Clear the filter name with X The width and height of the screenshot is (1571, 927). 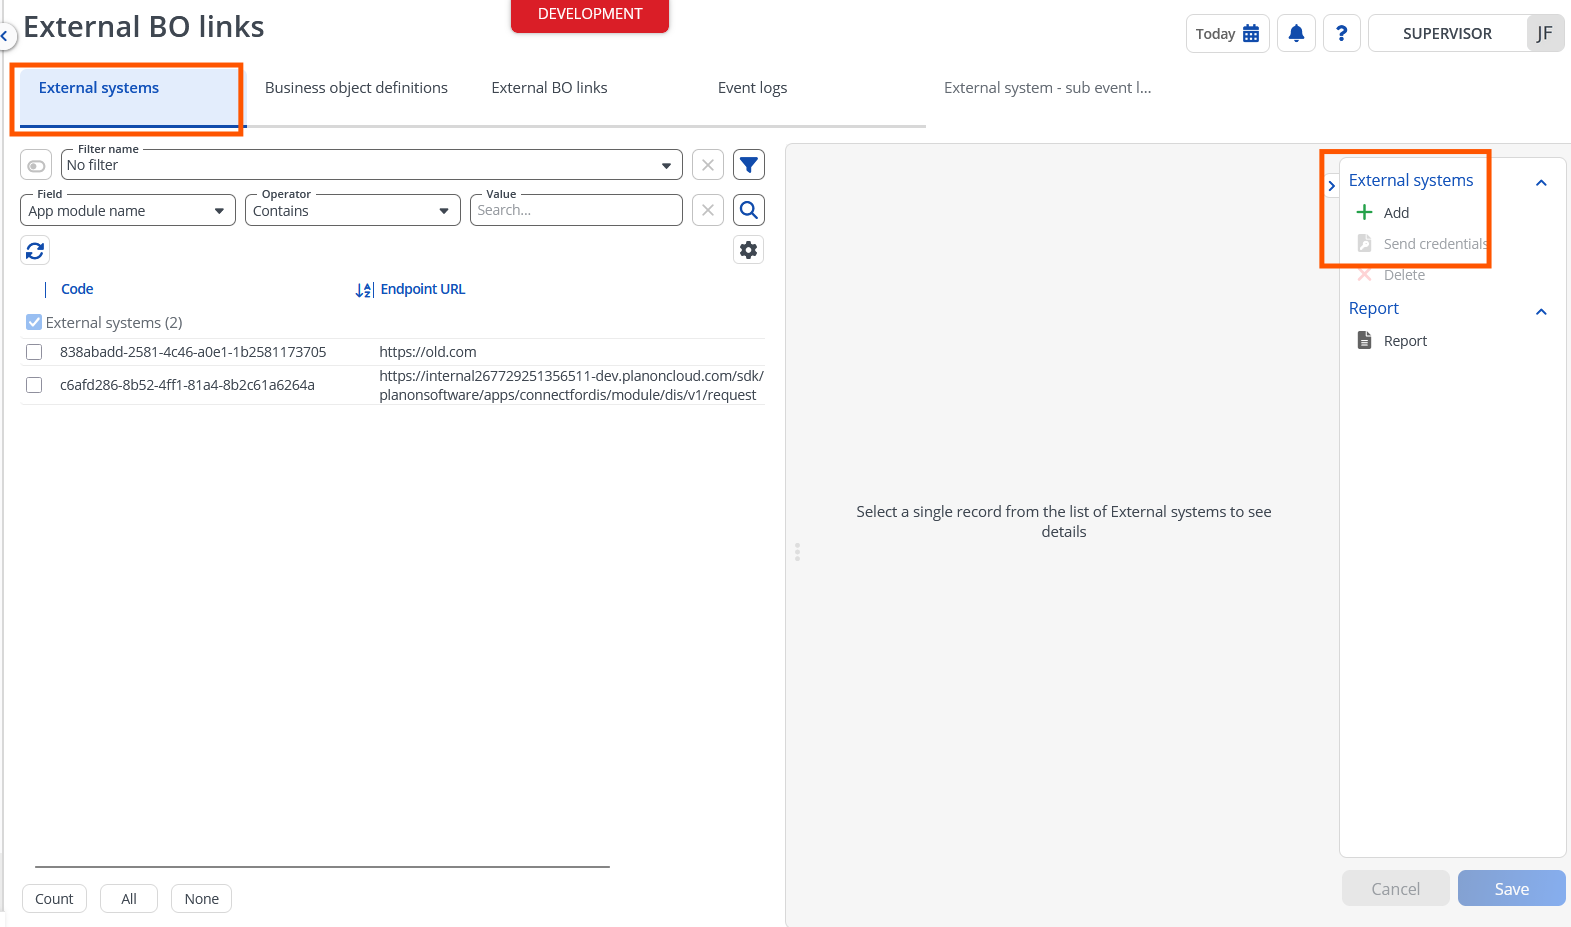click(708, 165)
